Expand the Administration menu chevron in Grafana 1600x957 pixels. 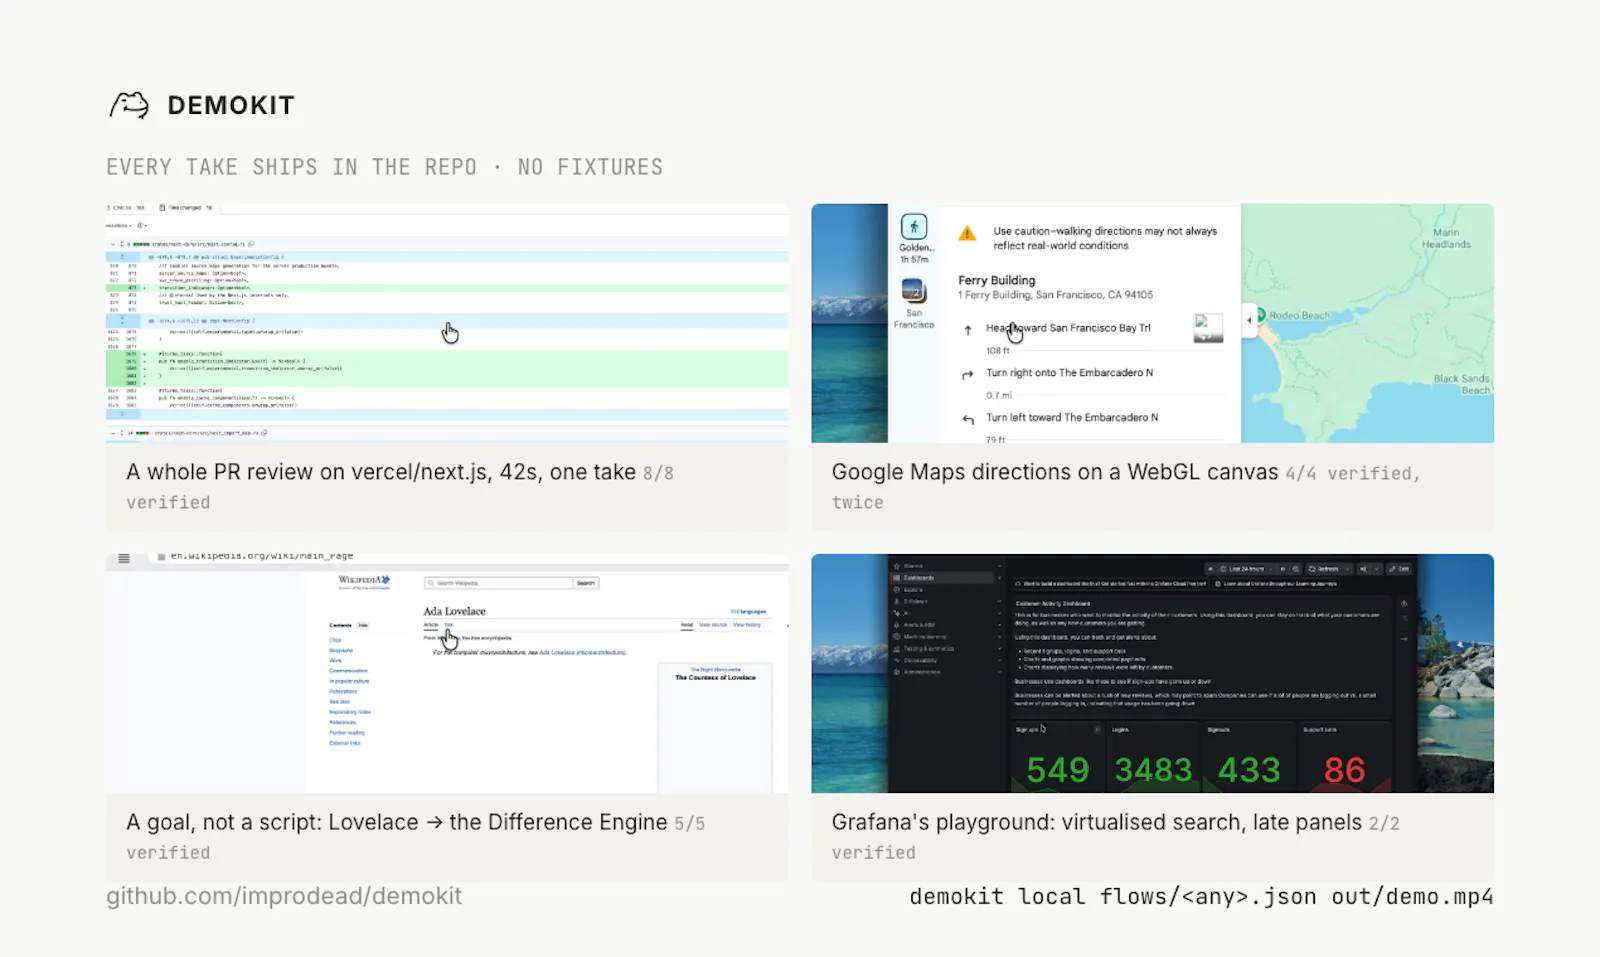pyautogui.click(x=1000, y=672)
